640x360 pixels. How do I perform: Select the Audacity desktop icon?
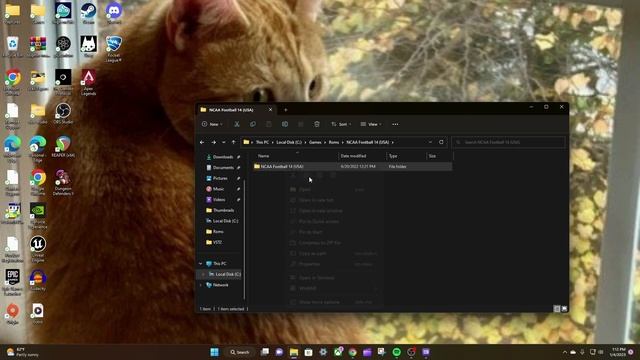tap(38, 280)
